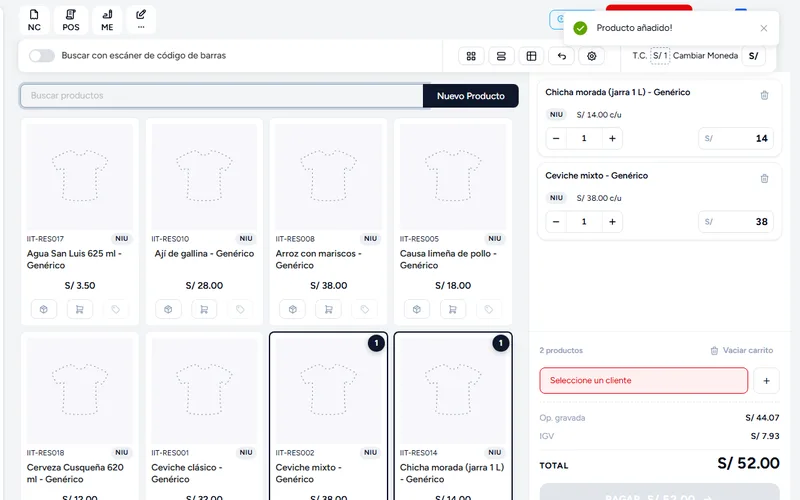Select Causa limeña de pollo product image

point(453,177)
